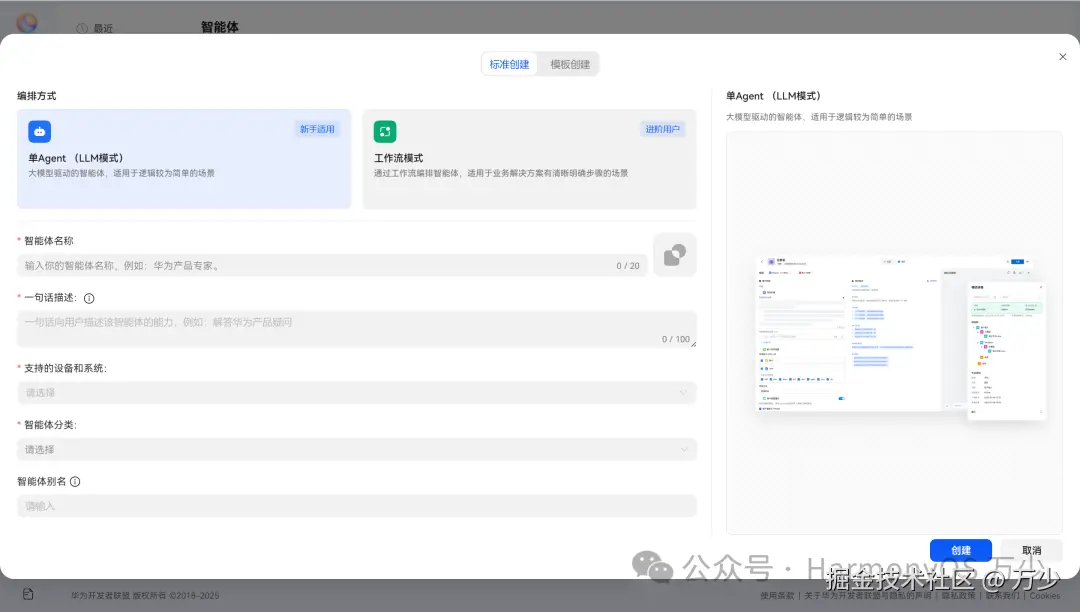This screenshot has width=1080, height=612.
Task: Open the 智能体分类 dropdown
Action: (x=357, y=450)
